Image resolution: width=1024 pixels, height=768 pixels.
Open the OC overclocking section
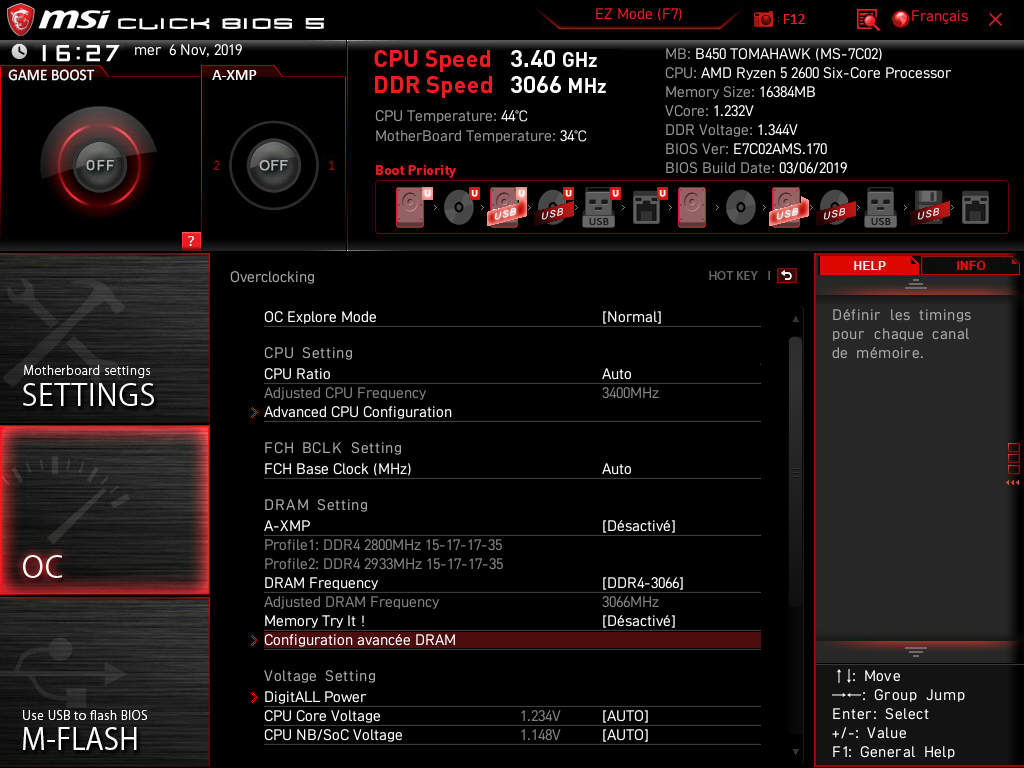click(104, 510)
